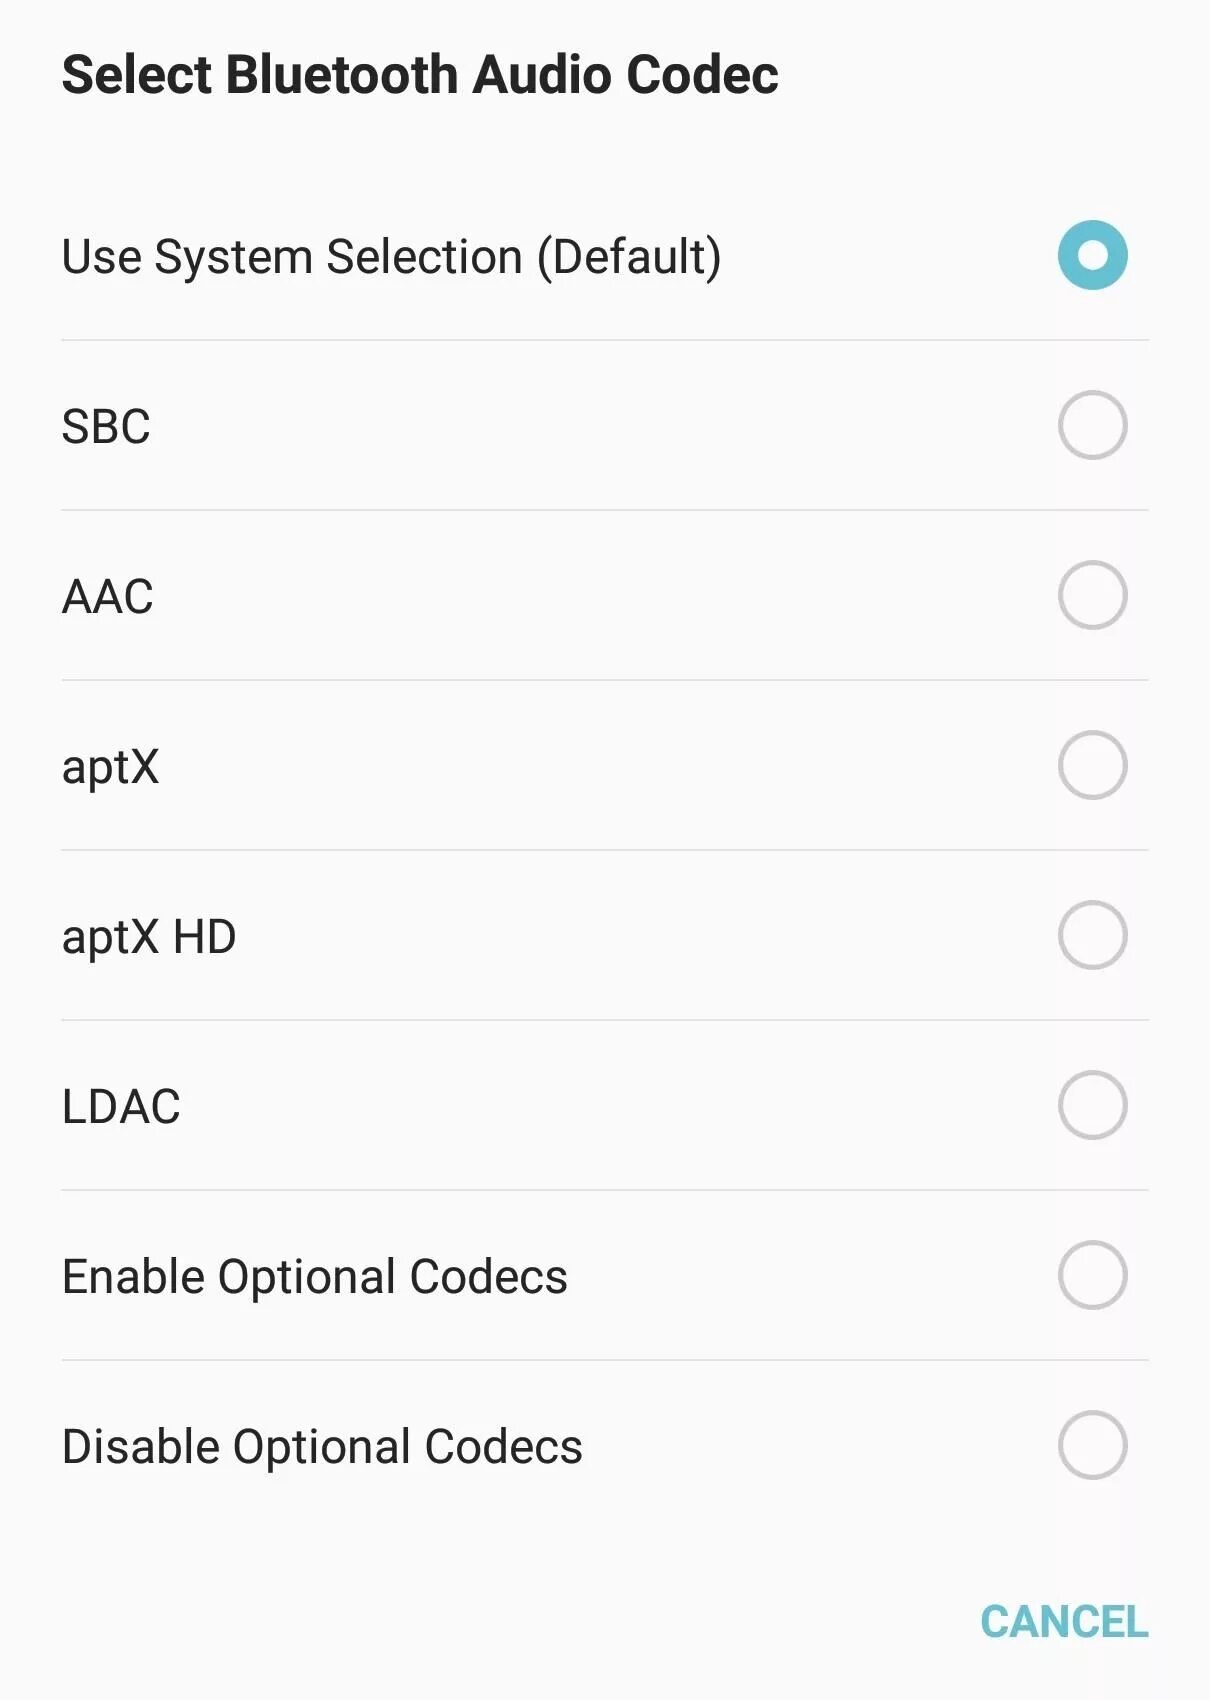The height and width of the screenshot is (1700, 1210).
Task: Pick the LDAC radio button
Action: (x=1092, y=1105)
